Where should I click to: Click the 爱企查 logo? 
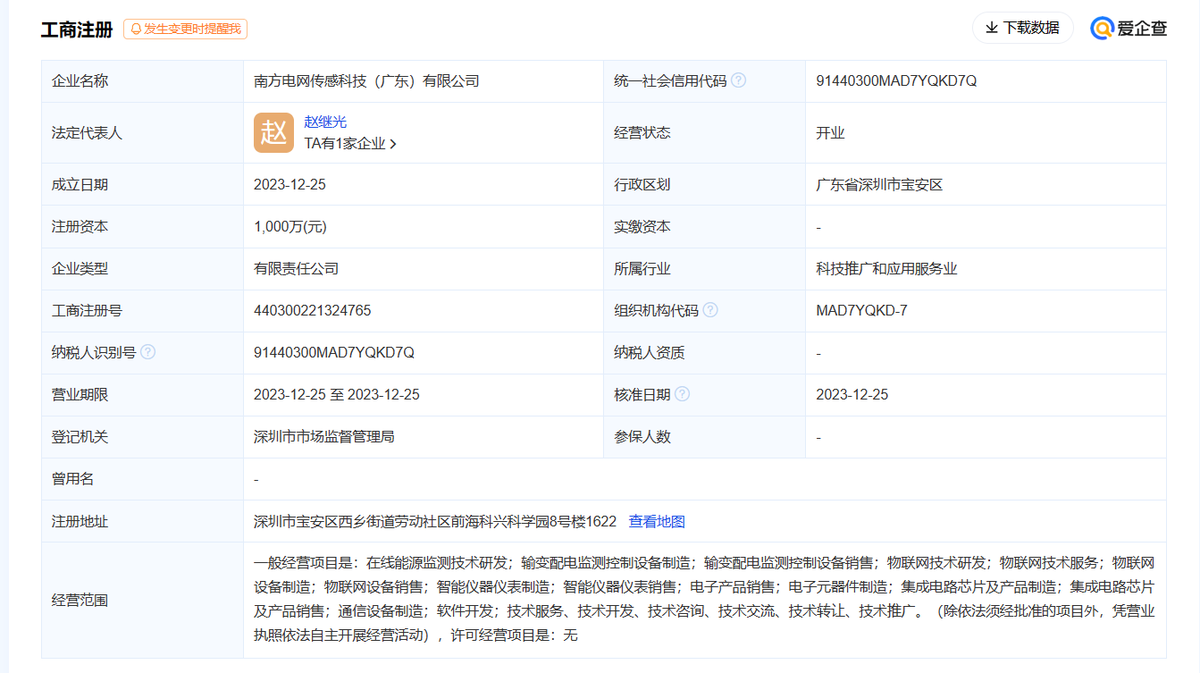coord(1129,28)
